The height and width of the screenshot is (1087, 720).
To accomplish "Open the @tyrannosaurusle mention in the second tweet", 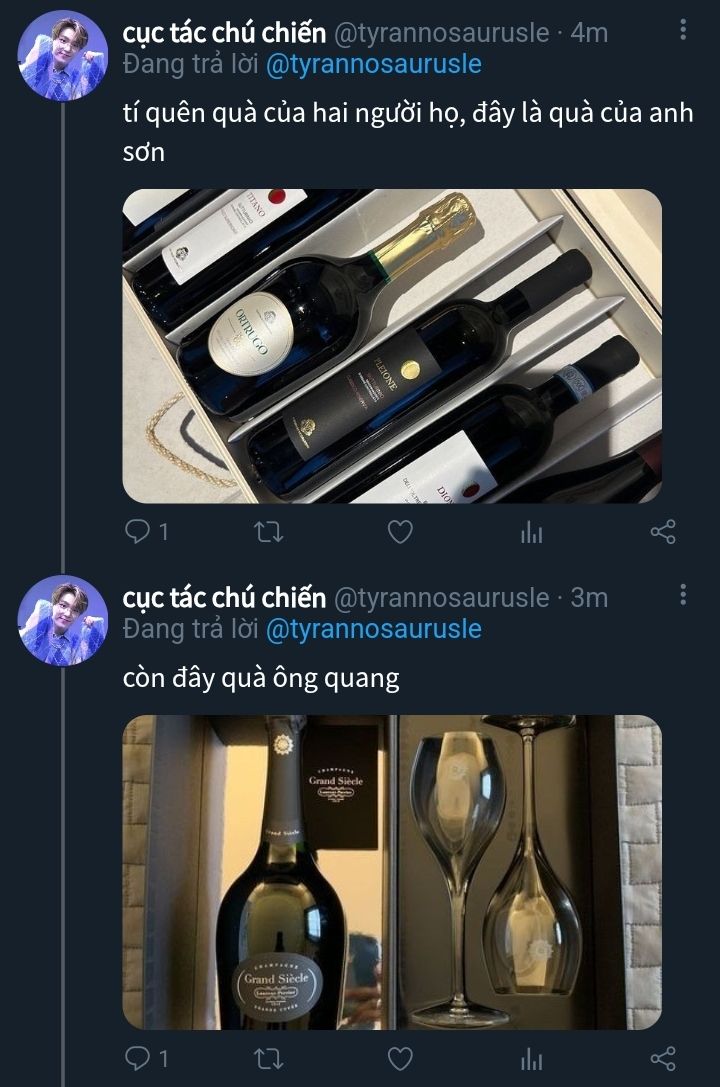I will tap(373, 629).
